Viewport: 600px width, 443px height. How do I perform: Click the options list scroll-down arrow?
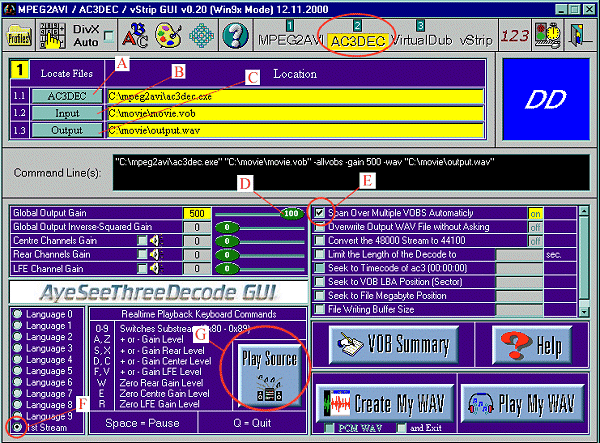(x=584, y=312)
